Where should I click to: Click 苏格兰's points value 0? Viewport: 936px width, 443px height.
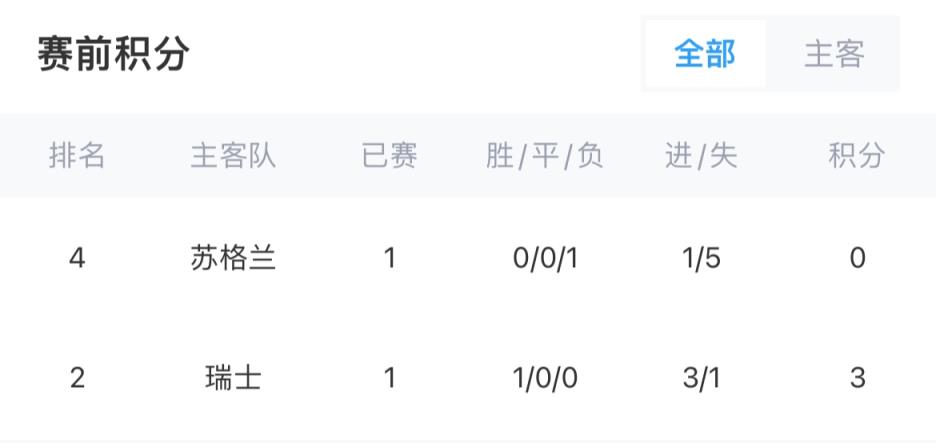(x=857, y=259)
